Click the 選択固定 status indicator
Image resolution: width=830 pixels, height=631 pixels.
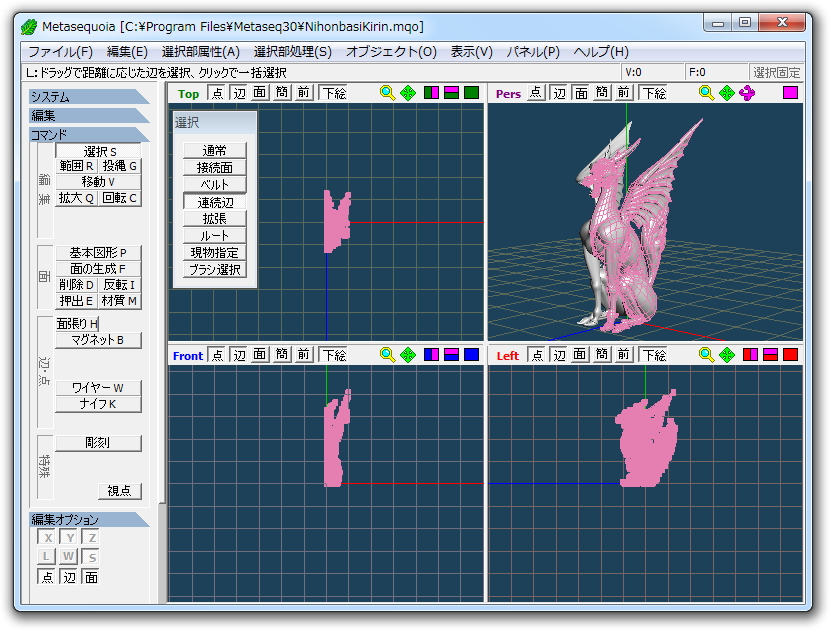click(777, 72)
